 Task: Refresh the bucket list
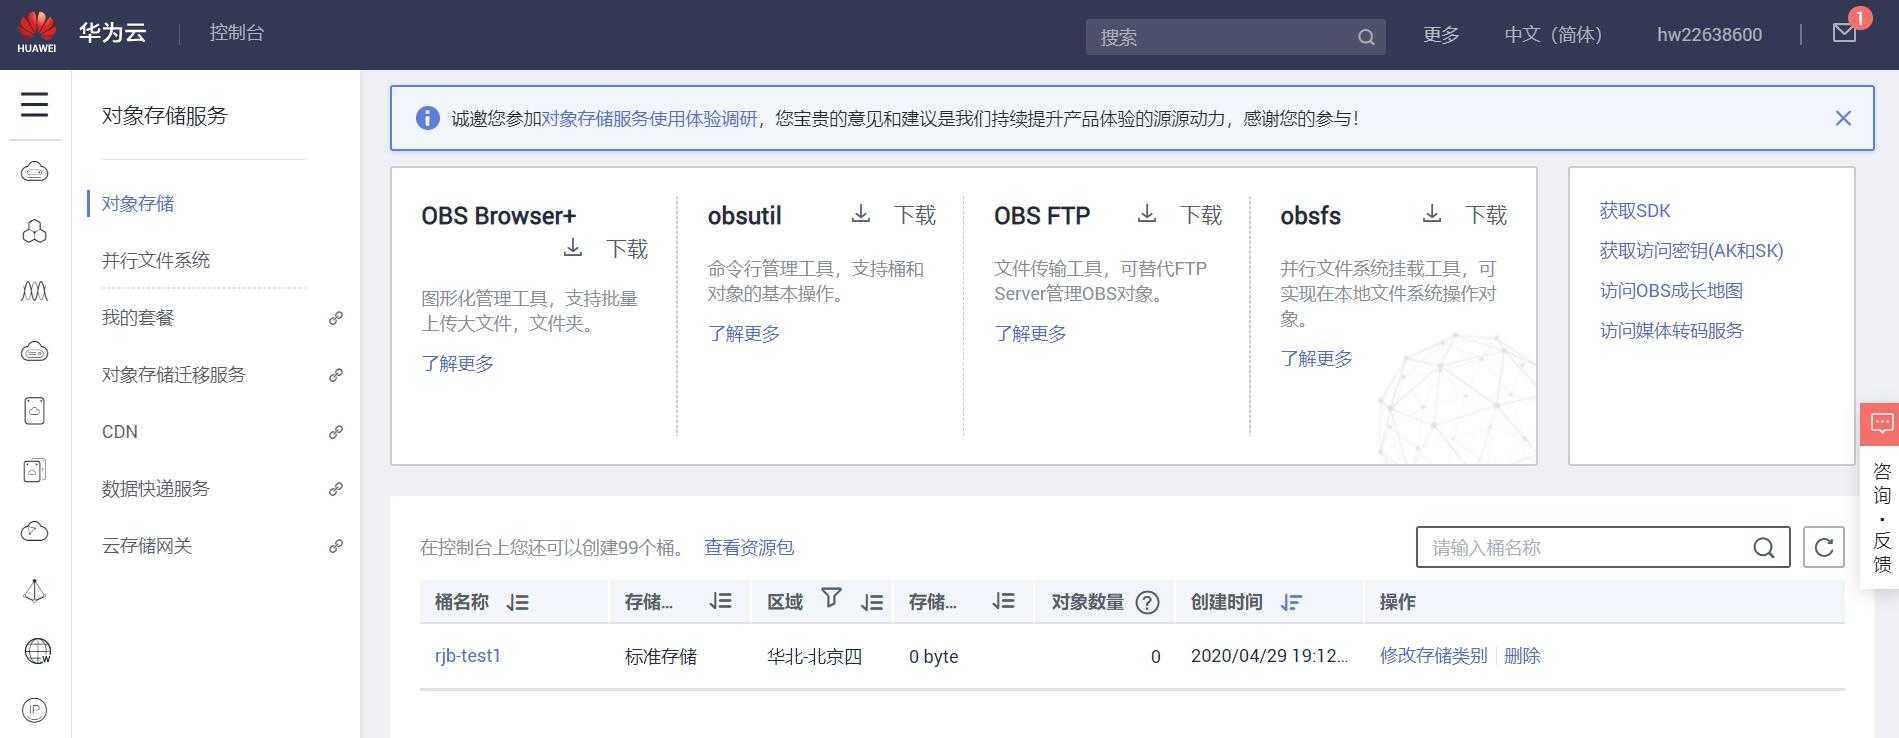[1824, 547]
